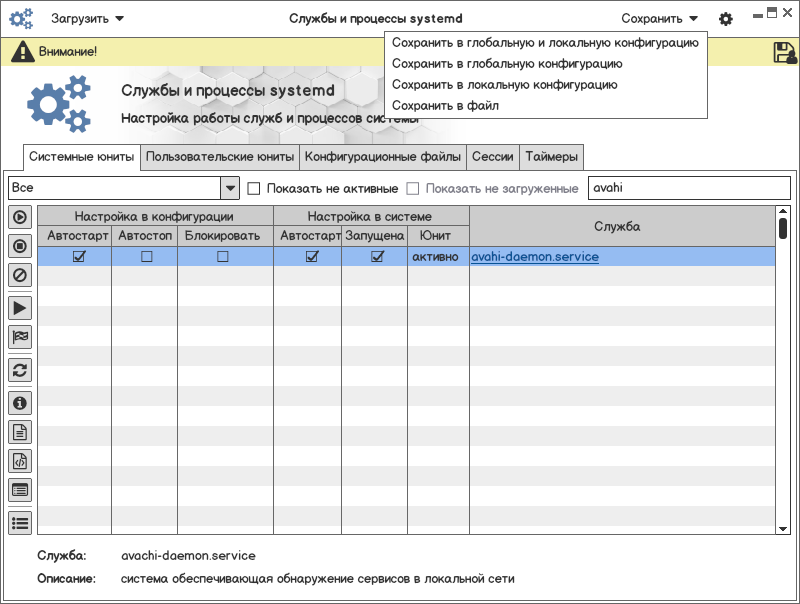Enable 'Показать не активные' checkbox

point(254,188)
